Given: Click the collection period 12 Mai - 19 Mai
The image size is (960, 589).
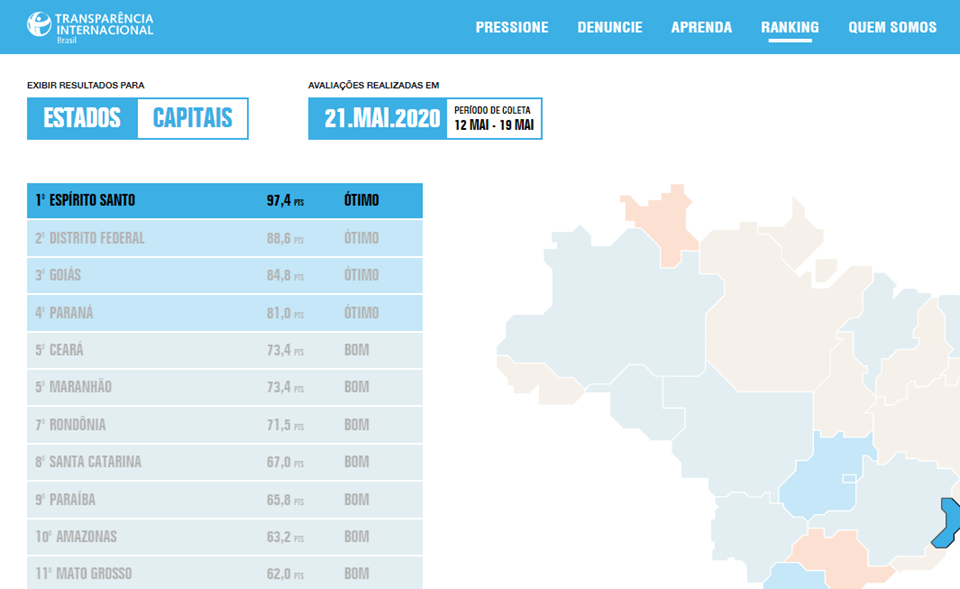Looking at the screenshot, I should 494,118.
